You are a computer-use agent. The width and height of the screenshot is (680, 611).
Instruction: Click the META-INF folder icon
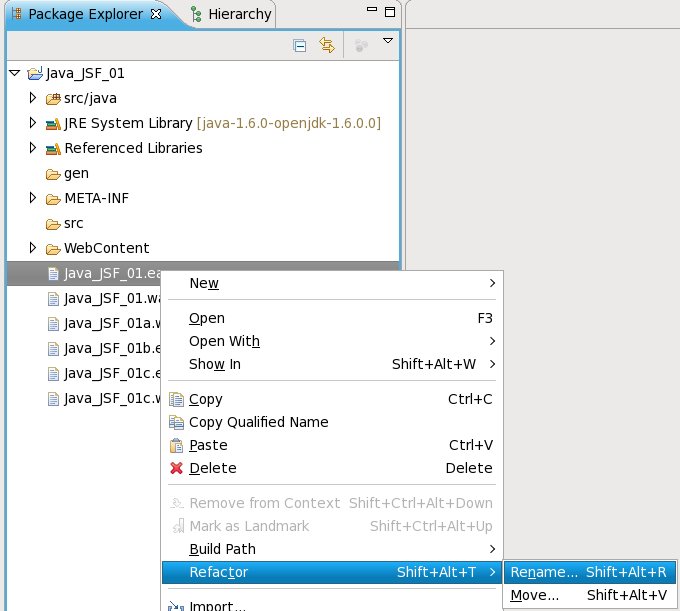click(53, 198)
